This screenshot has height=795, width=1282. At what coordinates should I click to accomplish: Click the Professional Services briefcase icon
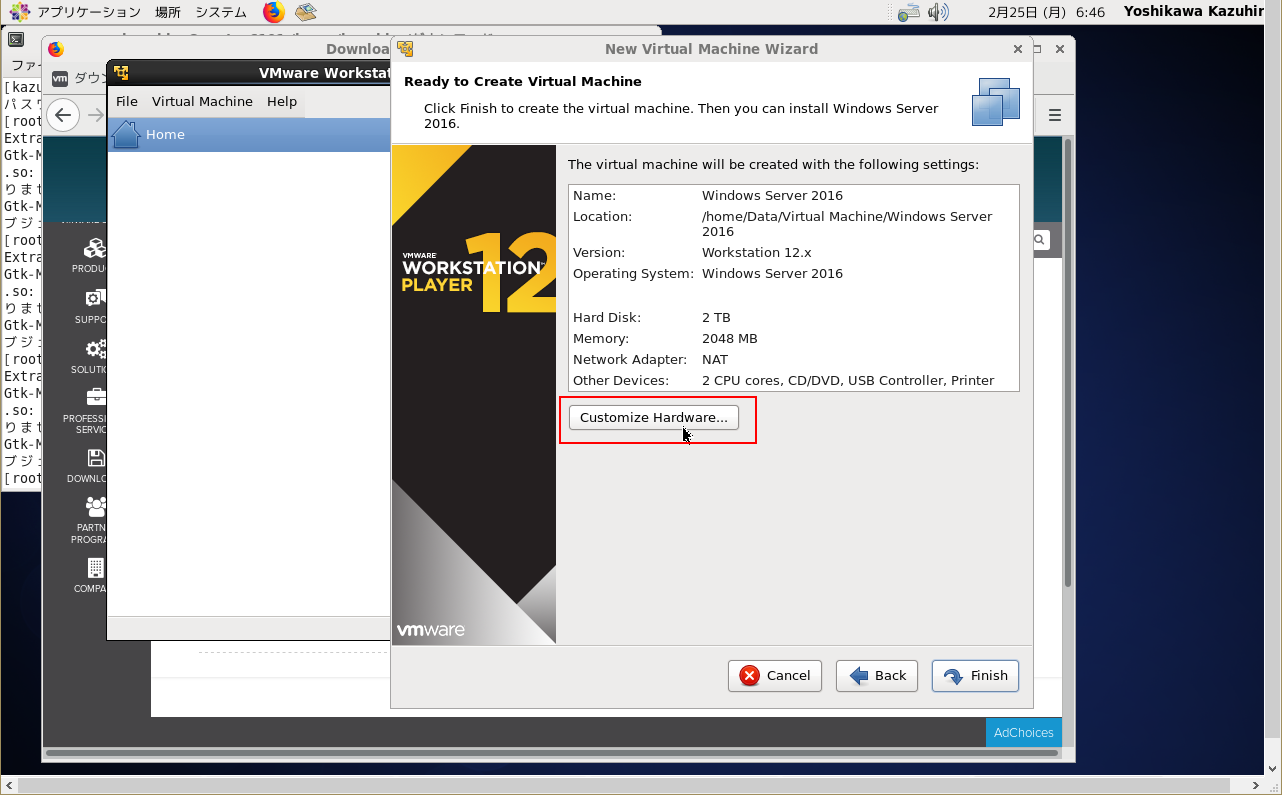tap(95, 398)
